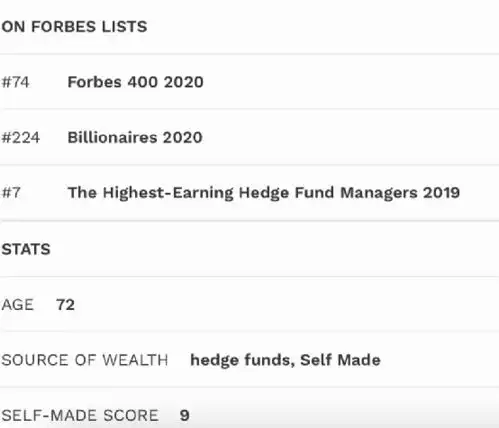Click the word Forbes in Forbes 400 2020
Screen dimensions: 499x428
(95, 82)
